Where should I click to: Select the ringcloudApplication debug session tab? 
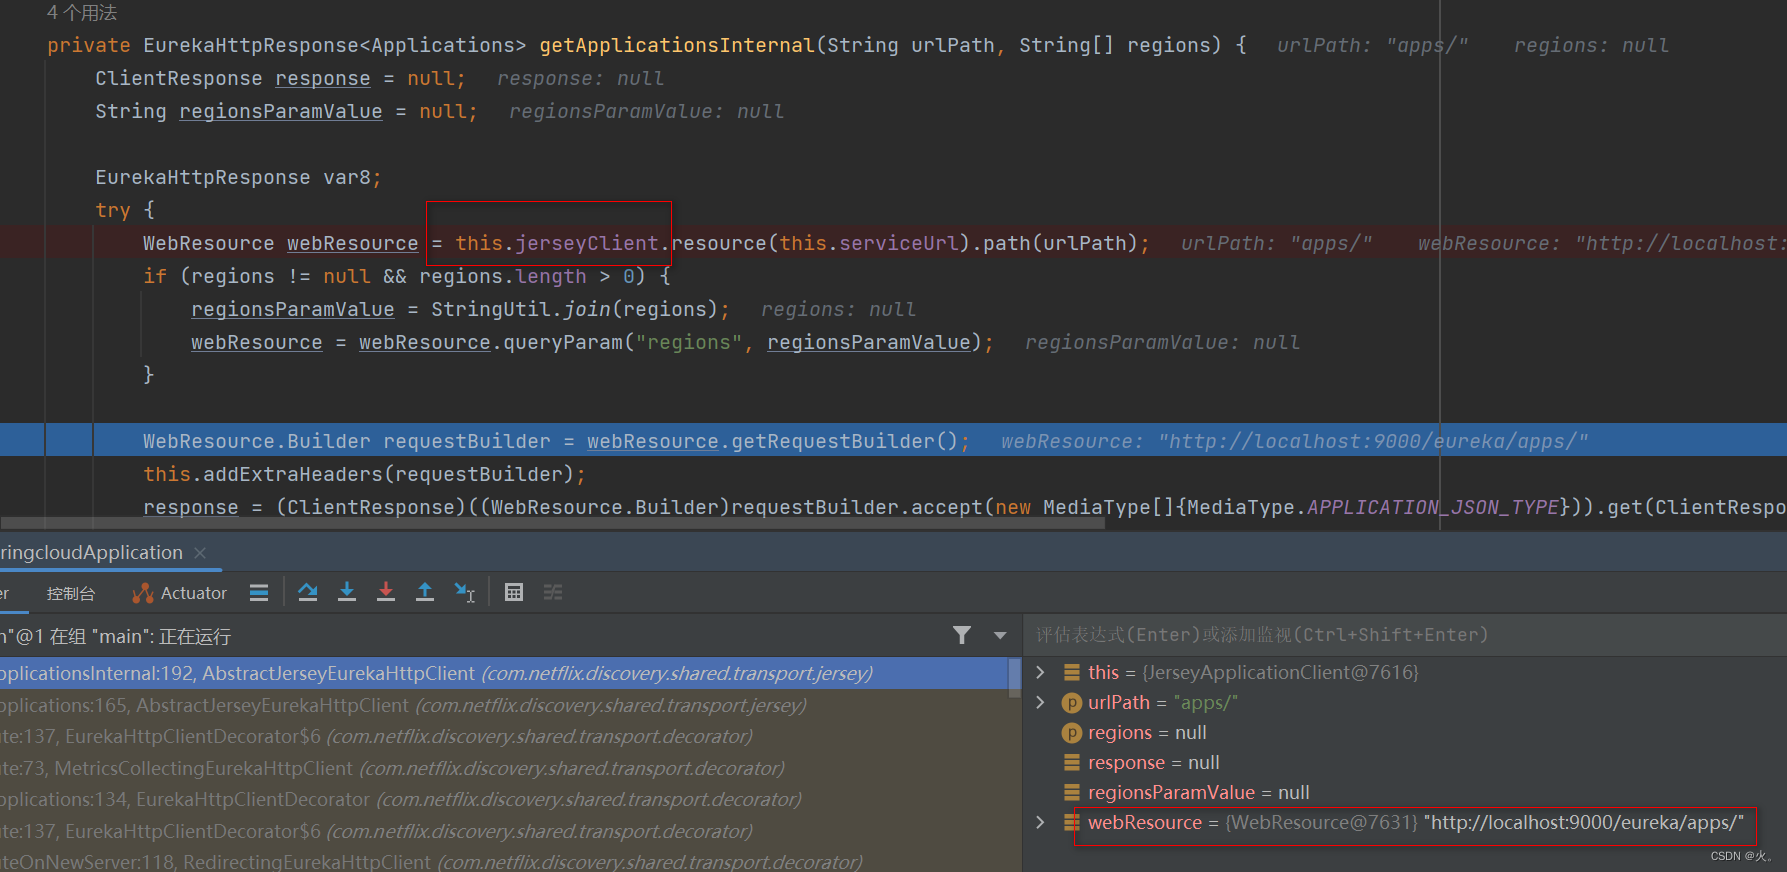point(91,553)
